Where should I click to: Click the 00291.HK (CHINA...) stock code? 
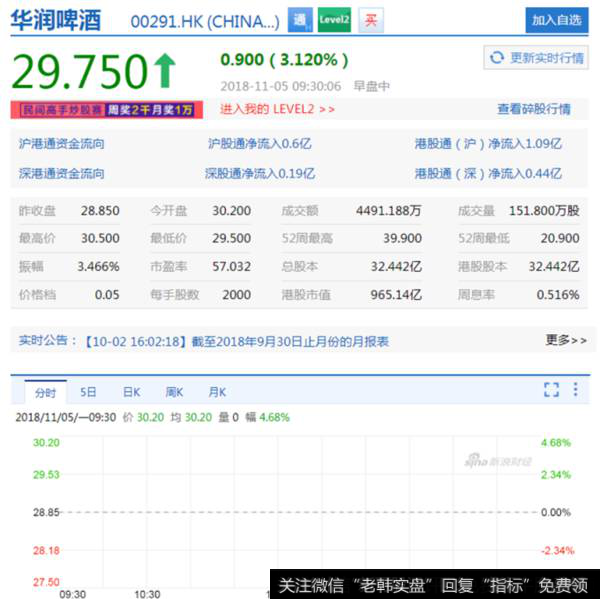point(205,21)
